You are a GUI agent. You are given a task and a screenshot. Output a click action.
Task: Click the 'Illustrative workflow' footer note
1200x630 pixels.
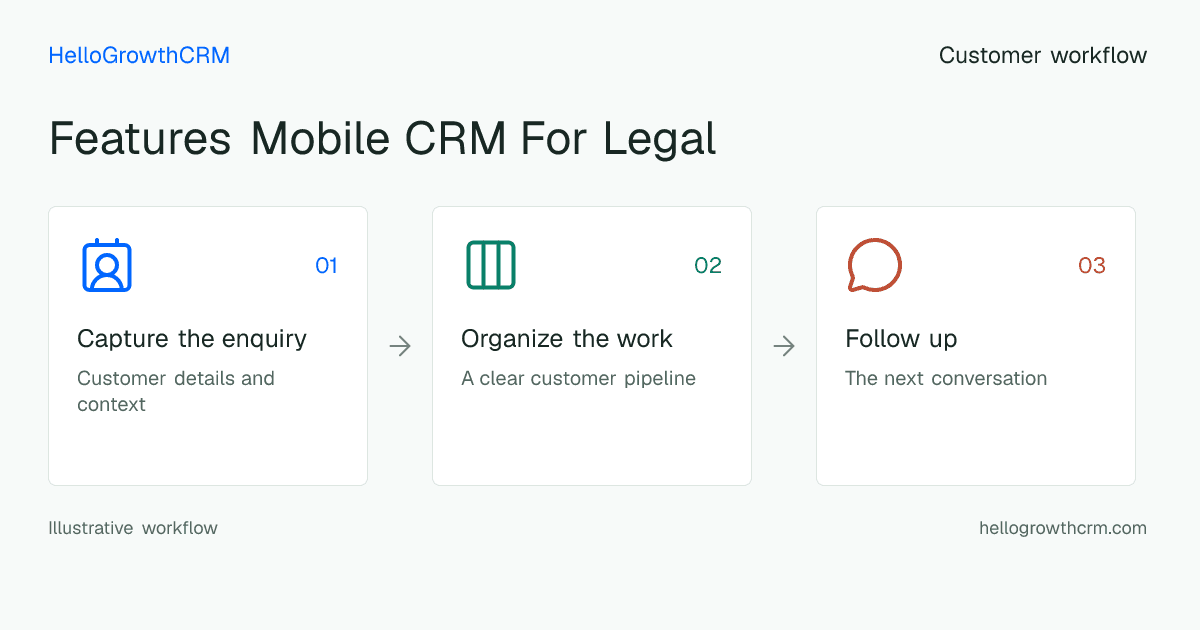[x=133, y=528]
